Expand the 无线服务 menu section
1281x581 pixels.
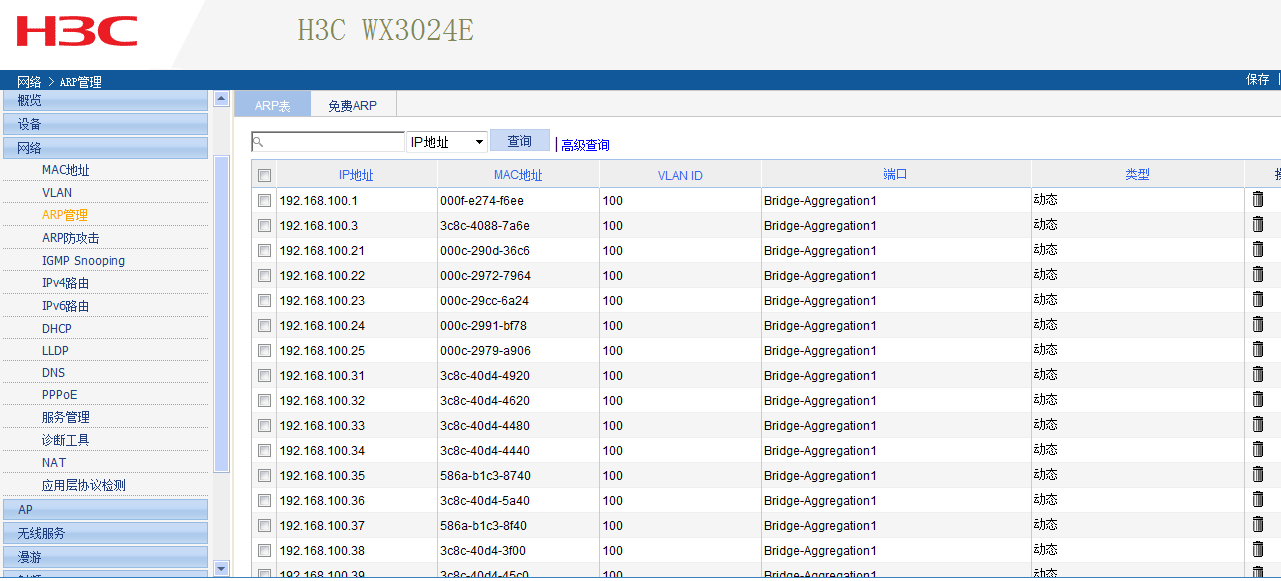pos(105,533)
